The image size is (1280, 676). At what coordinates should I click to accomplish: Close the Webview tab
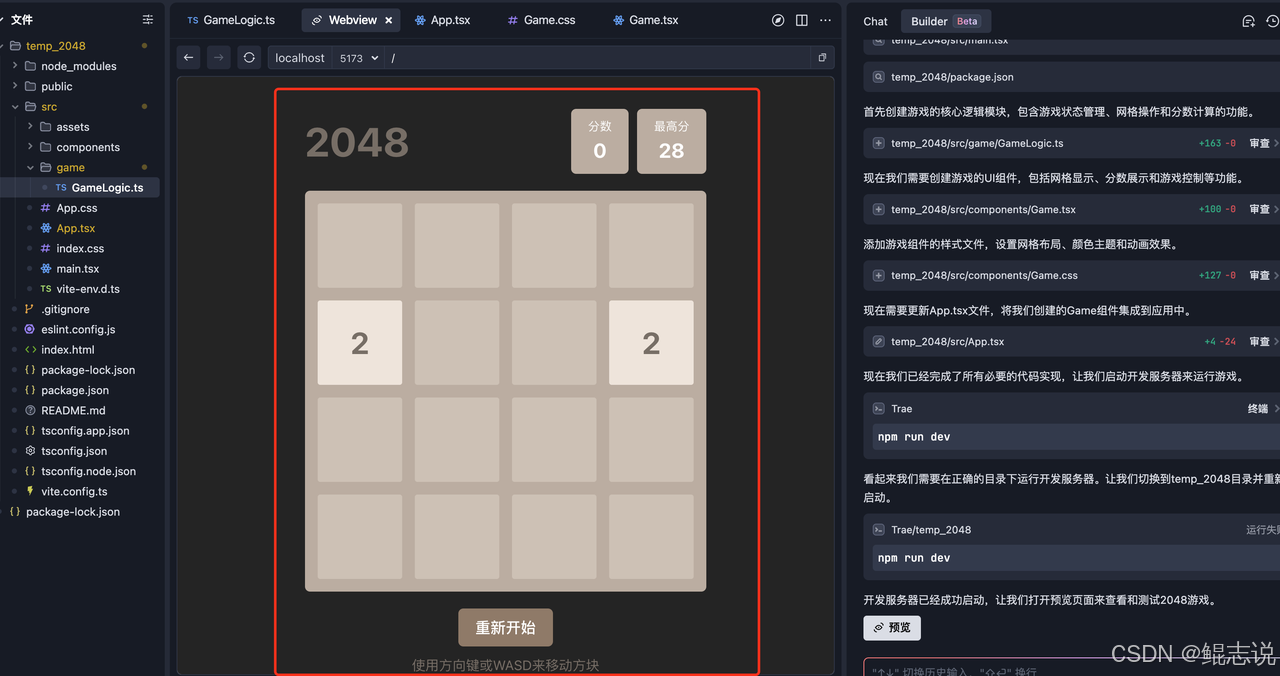point(389,20)
